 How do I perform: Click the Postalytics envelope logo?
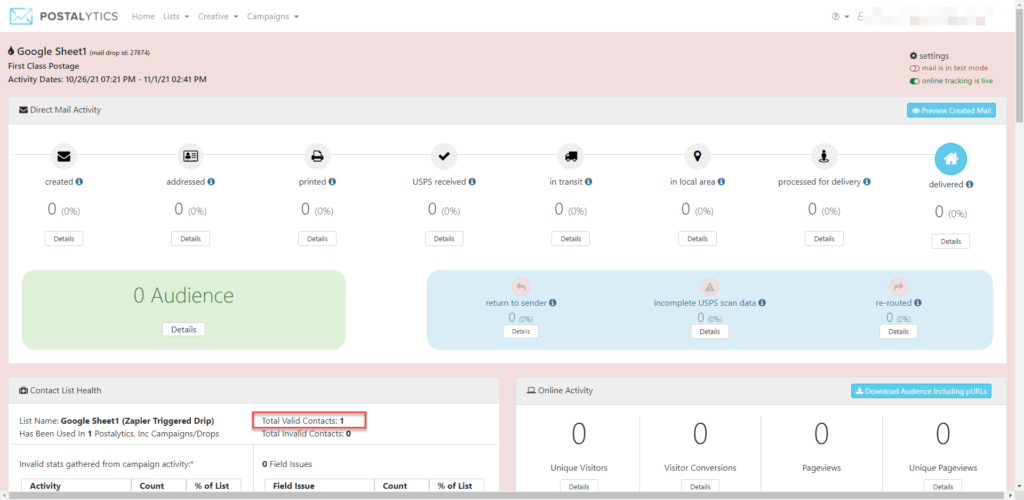tap(23, 16)
